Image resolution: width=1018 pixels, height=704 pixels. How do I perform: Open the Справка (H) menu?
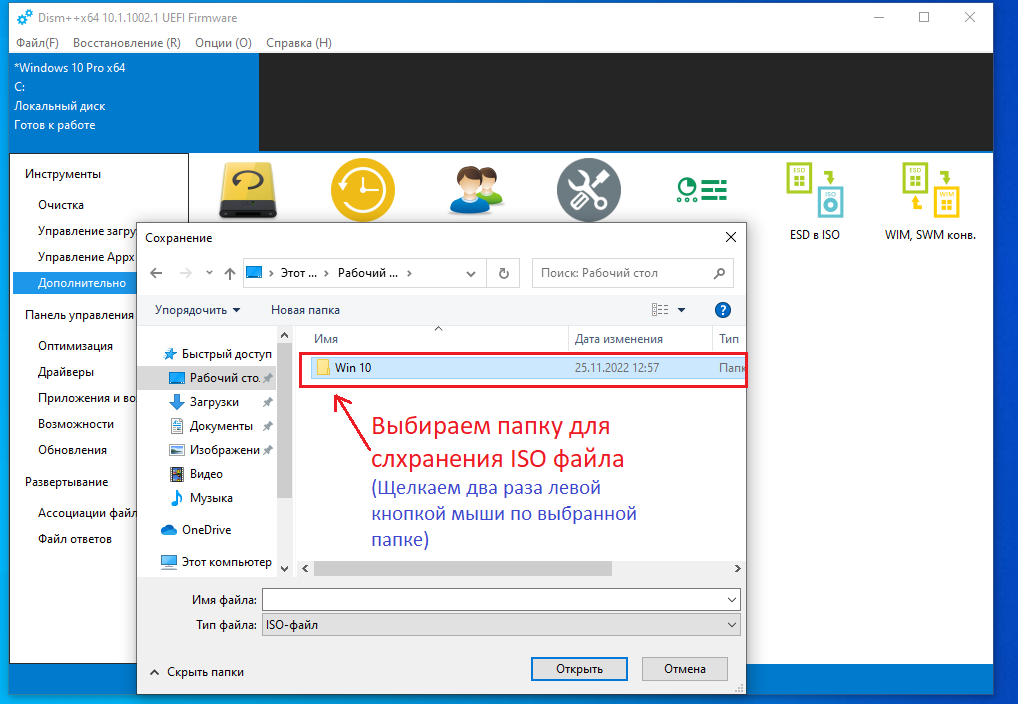click(299, 43)
